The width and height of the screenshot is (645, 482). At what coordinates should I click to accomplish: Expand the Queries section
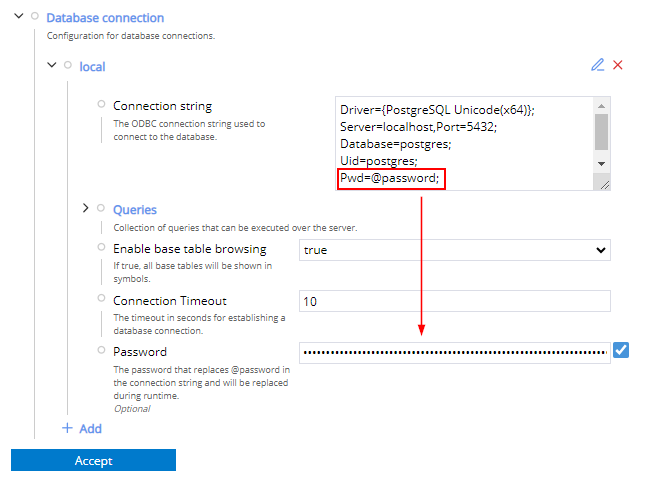(x=86, y=209)
